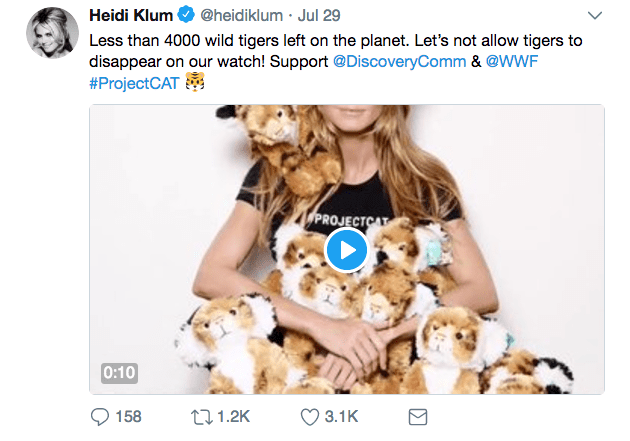This screenshot has height=441, width=630.
Task: Click the 158 replies count
Action: point(129,417)
